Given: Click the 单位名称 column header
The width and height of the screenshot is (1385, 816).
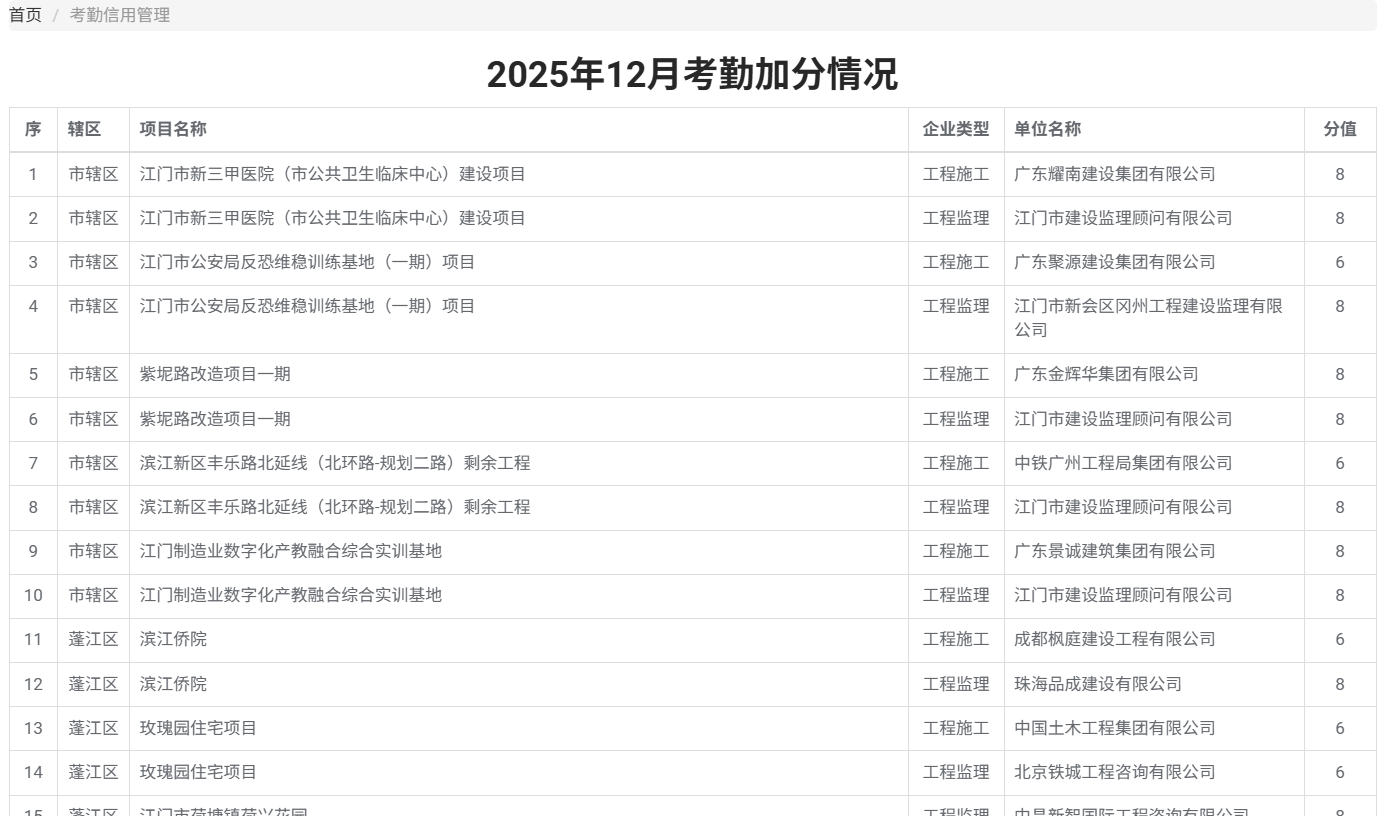Looking at the screenshot, I should [1047, 129].
